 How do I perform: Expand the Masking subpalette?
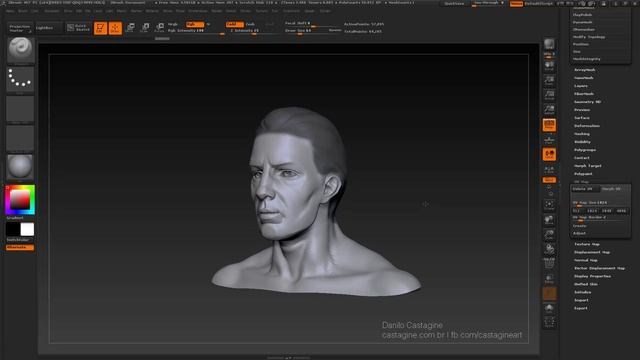click(582, 134)
